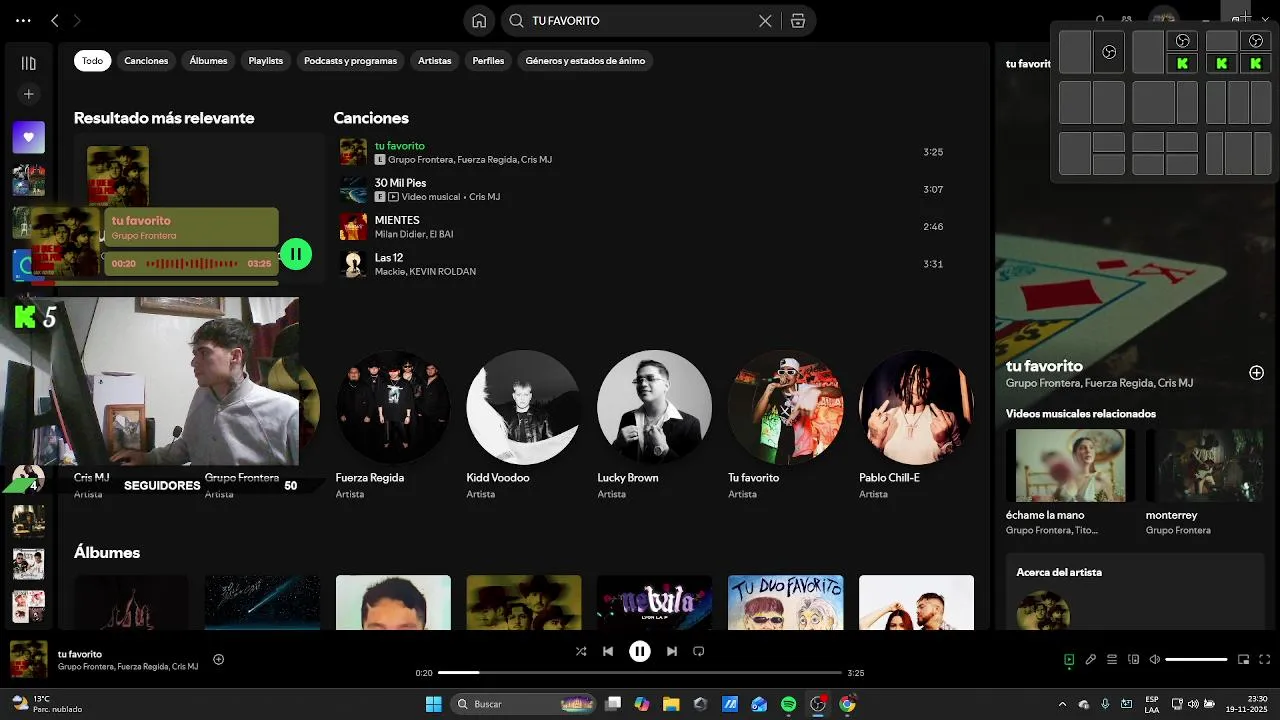Click the search input field
This screenshot has width=1280, height=720.
tap(640, 21)
